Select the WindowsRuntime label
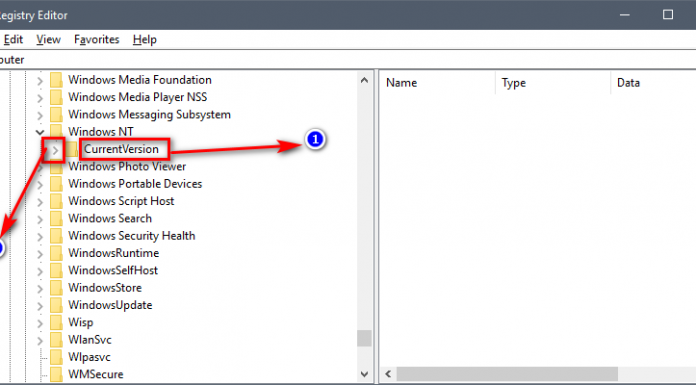The width and height of the screenshot is (696, 385). pos(114,253)
